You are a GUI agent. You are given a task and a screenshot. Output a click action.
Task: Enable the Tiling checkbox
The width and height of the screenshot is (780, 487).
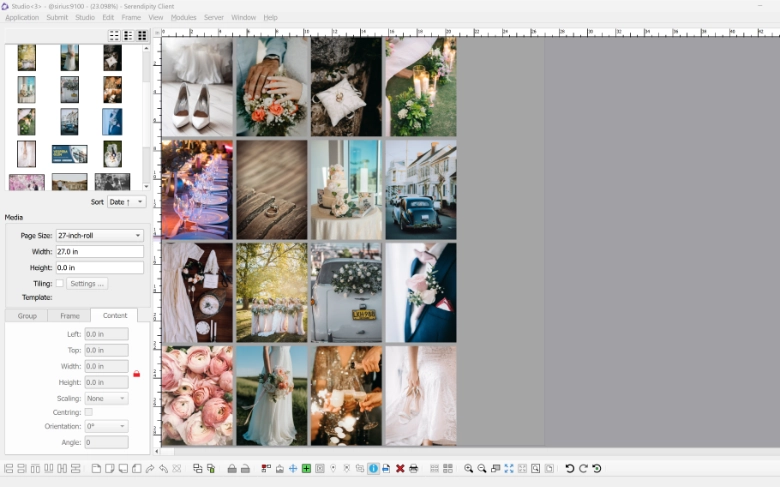click(60, 283)
